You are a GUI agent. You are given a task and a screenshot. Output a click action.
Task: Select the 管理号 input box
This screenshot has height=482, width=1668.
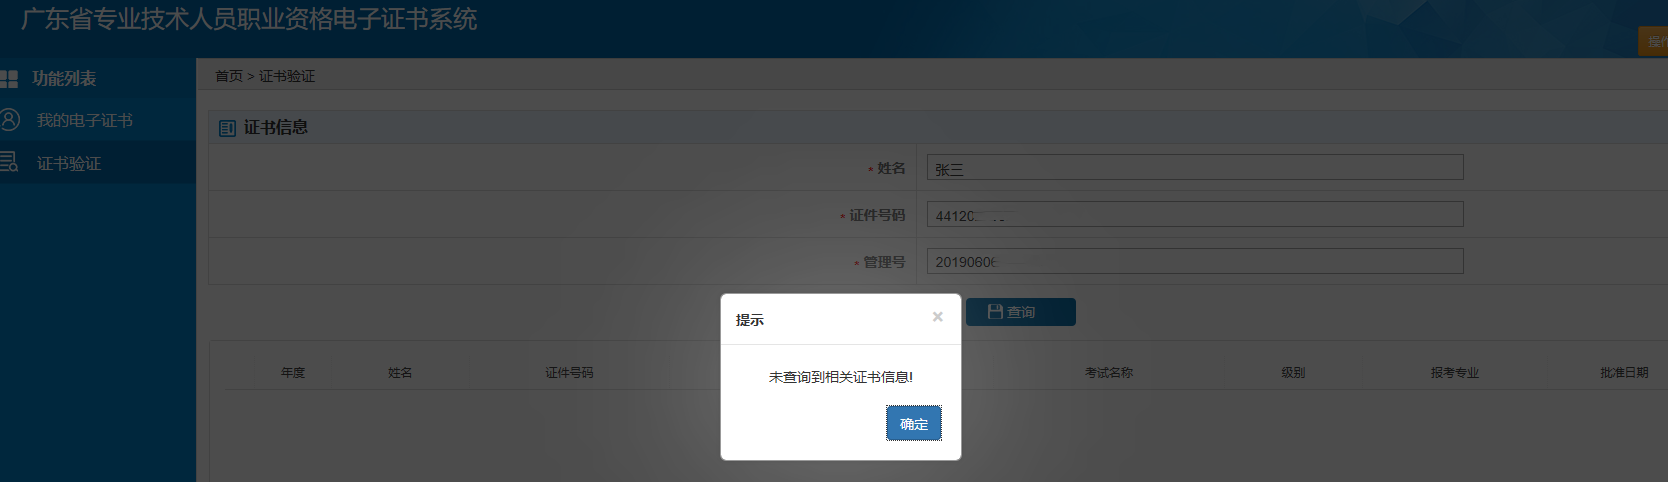tap(1194, 262)
